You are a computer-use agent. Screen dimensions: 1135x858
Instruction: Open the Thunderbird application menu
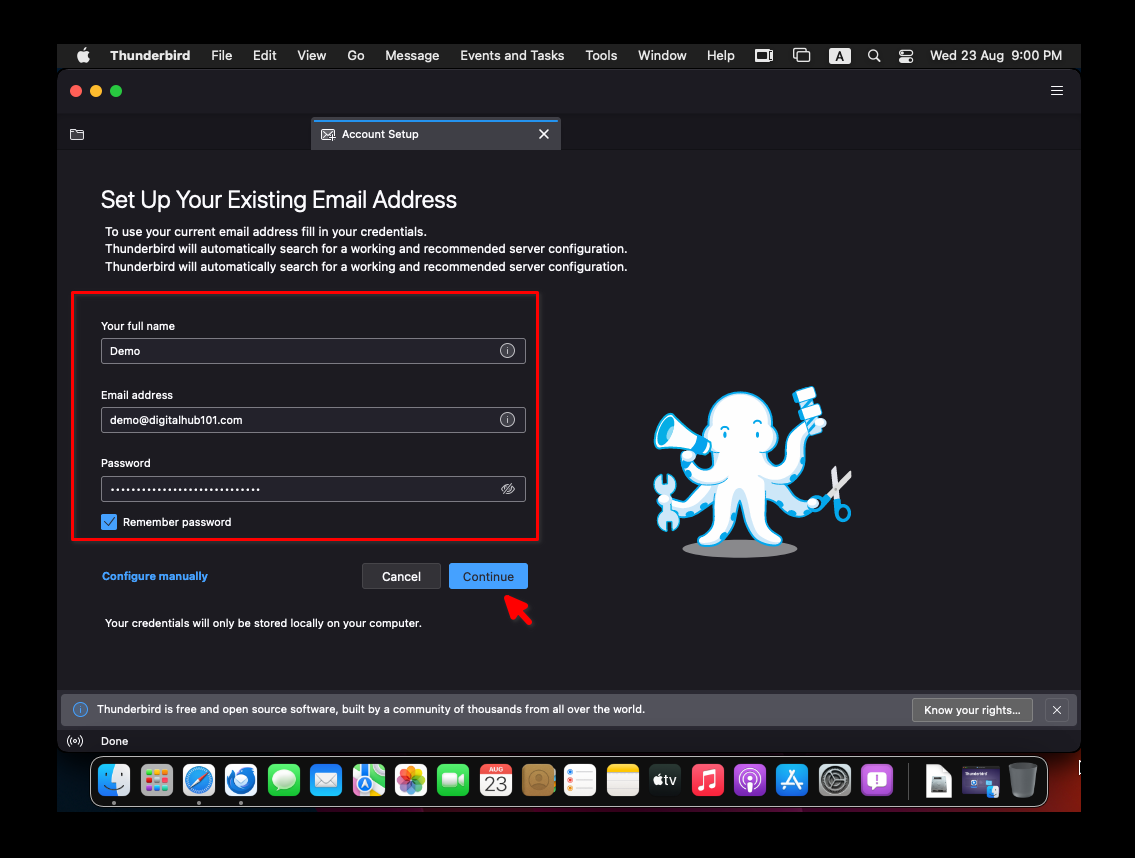click(150, 56)
